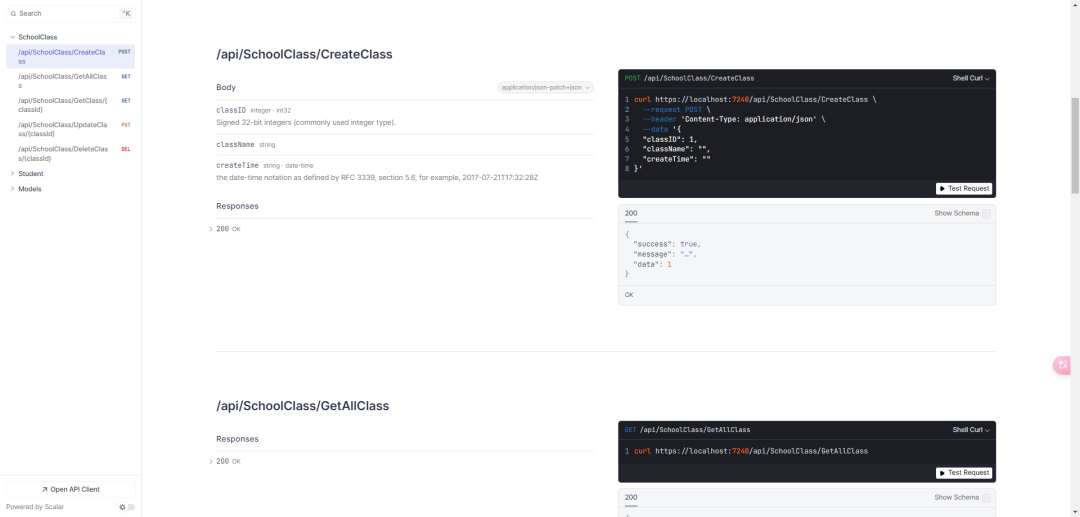Expand the Student section in sidebar
The height and width of the screenshot is (517, 1080).
tap(31, 173)
